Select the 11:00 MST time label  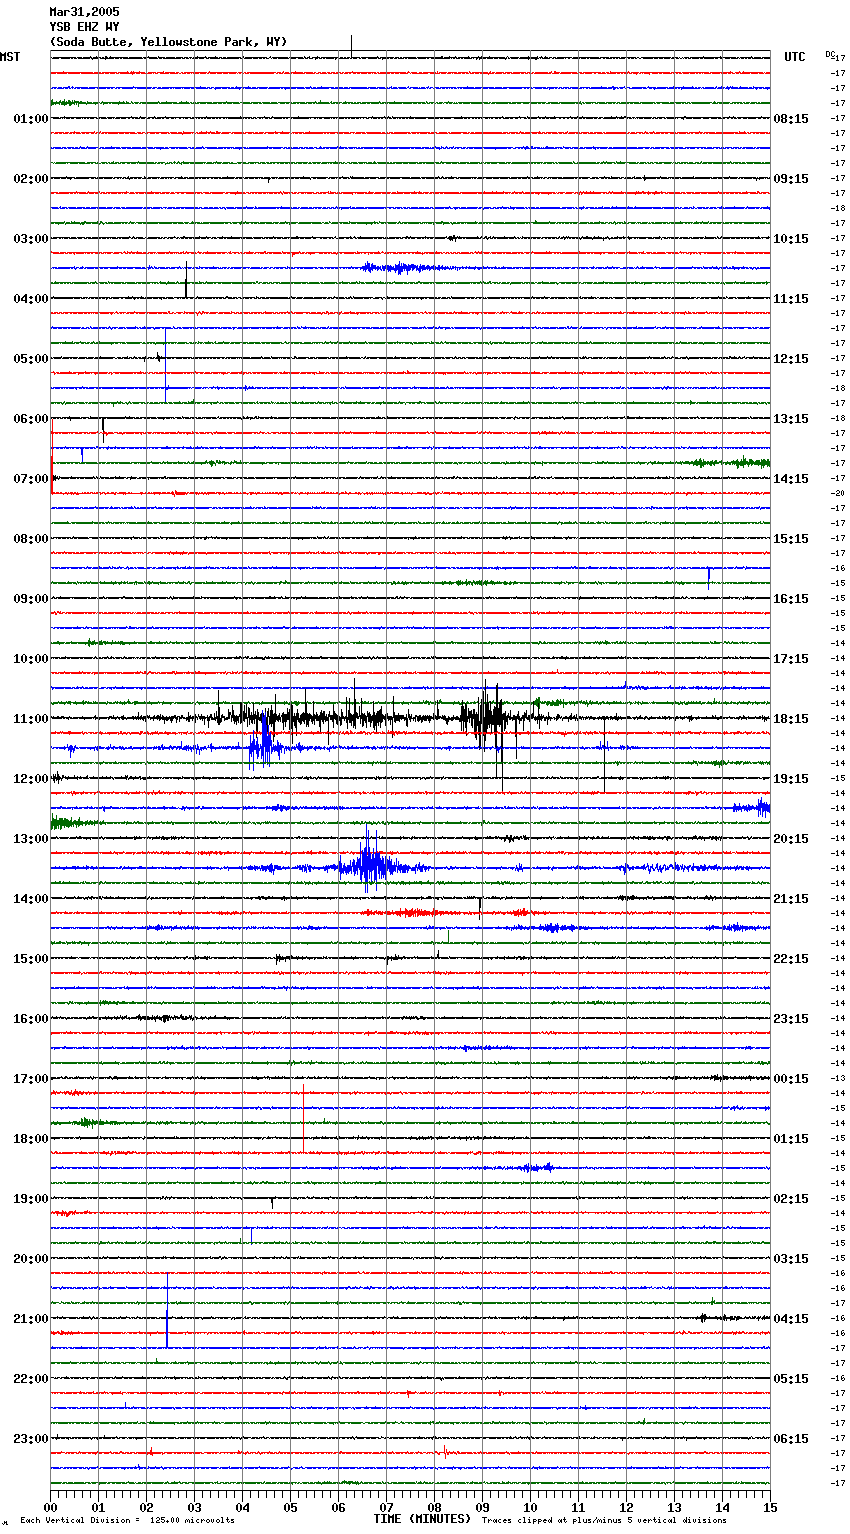pyautogui.click(x=30, y=719)
